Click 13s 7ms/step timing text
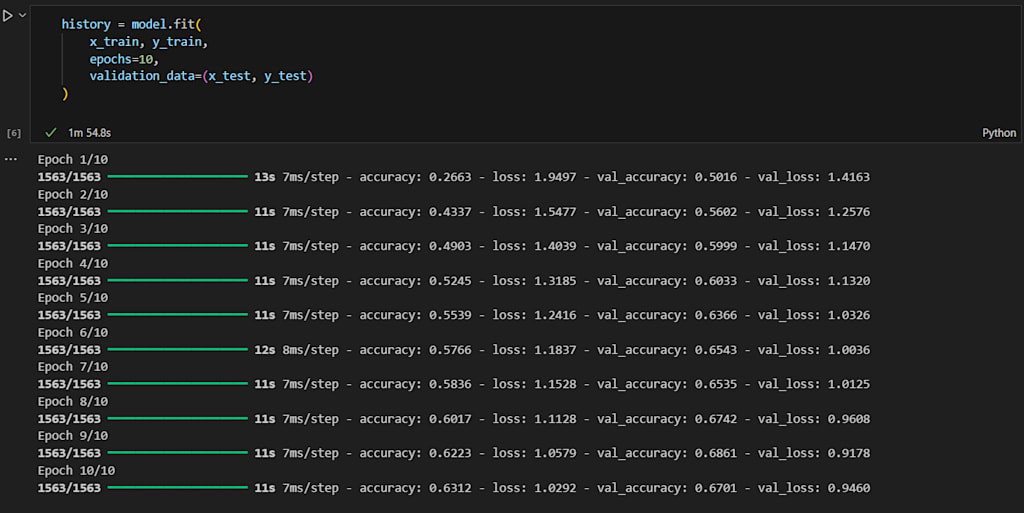The height and width of the screenshot is (513, 1024). coord(296,178)
